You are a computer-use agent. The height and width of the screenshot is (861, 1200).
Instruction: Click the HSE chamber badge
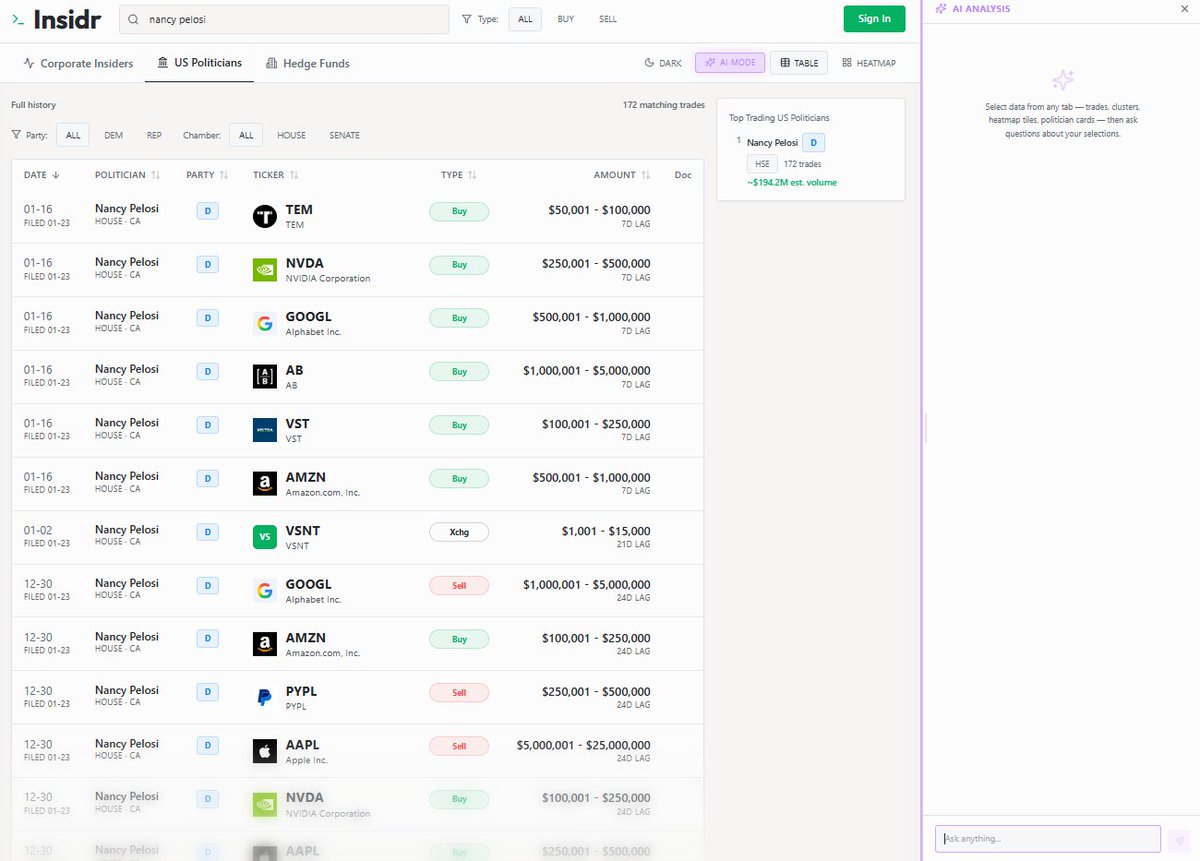pyautogui.click(x=762, y=164)
